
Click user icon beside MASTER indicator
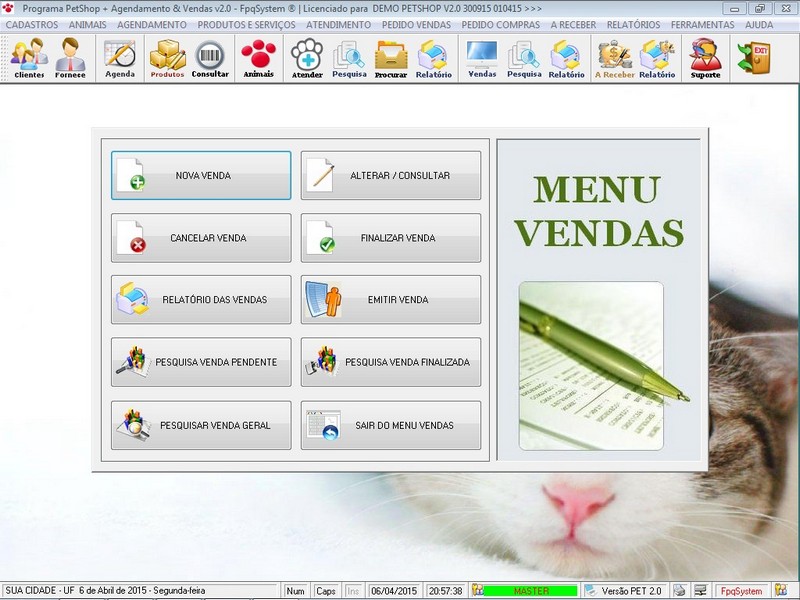pyautogui.click(x=477, y=590)
